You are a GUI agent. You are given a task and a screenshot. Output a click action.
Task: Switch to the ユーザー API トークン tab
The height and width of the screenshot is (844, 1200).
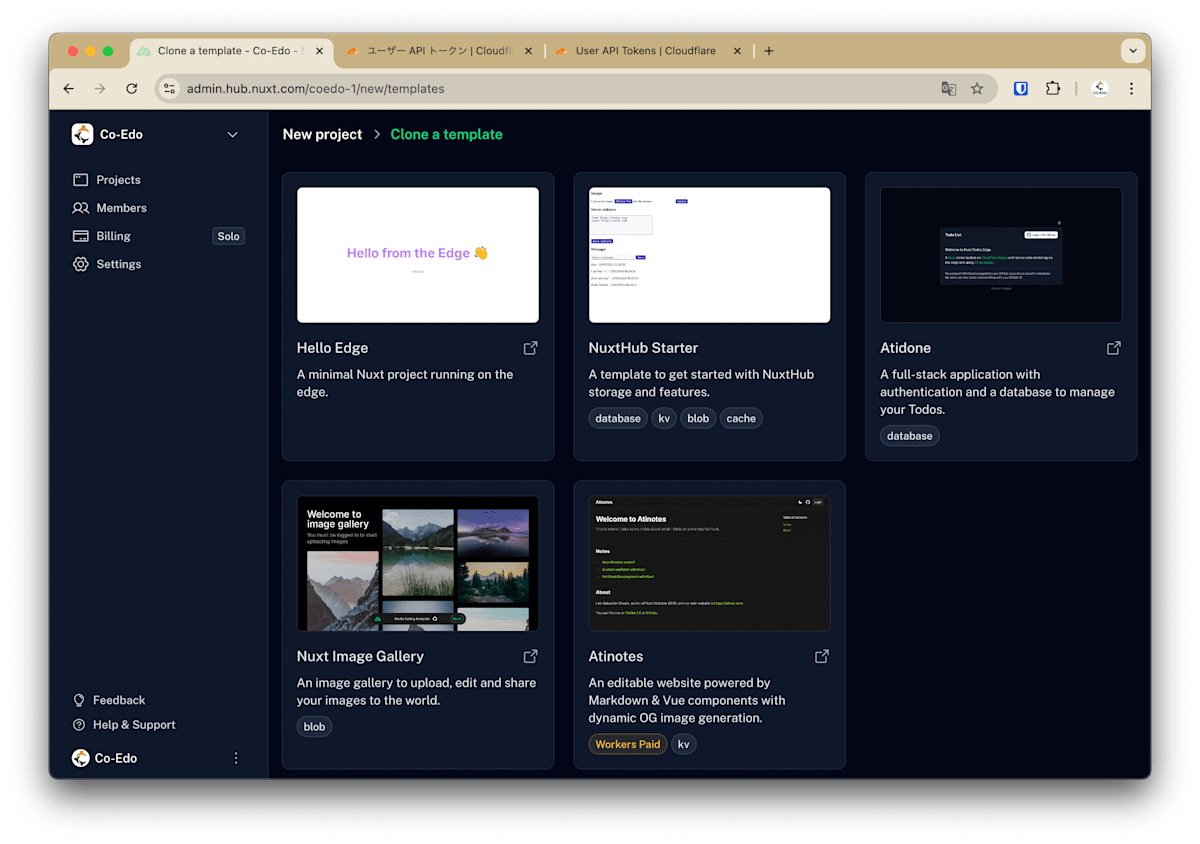coord(440,51)
